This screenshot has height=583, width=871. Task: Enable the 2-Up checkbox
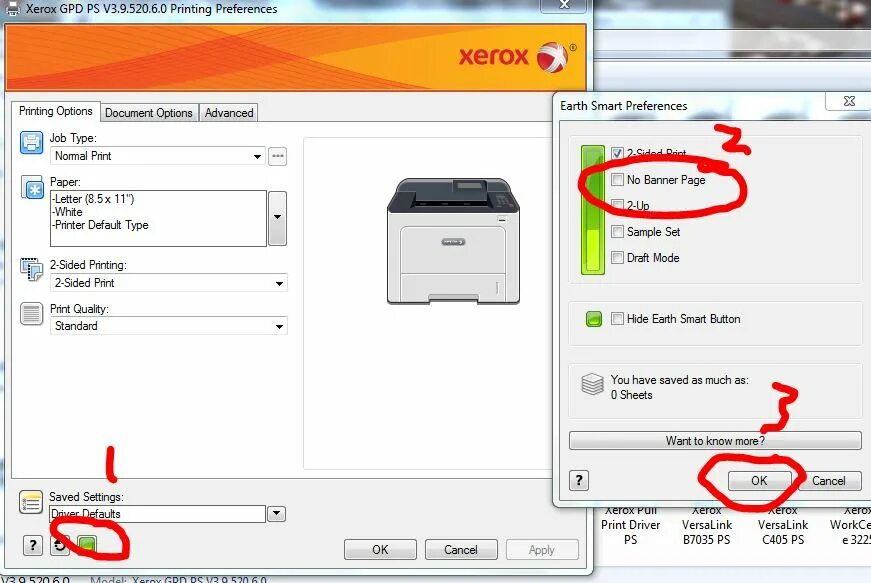(x=617, y=205)
